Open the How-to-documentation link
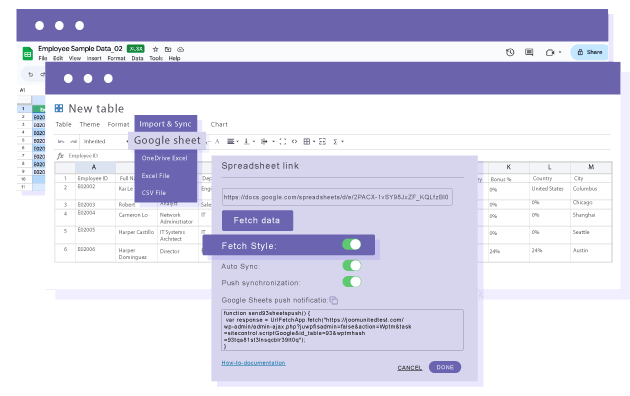This screenshot has height=396, width=630. tap(253, 363)
